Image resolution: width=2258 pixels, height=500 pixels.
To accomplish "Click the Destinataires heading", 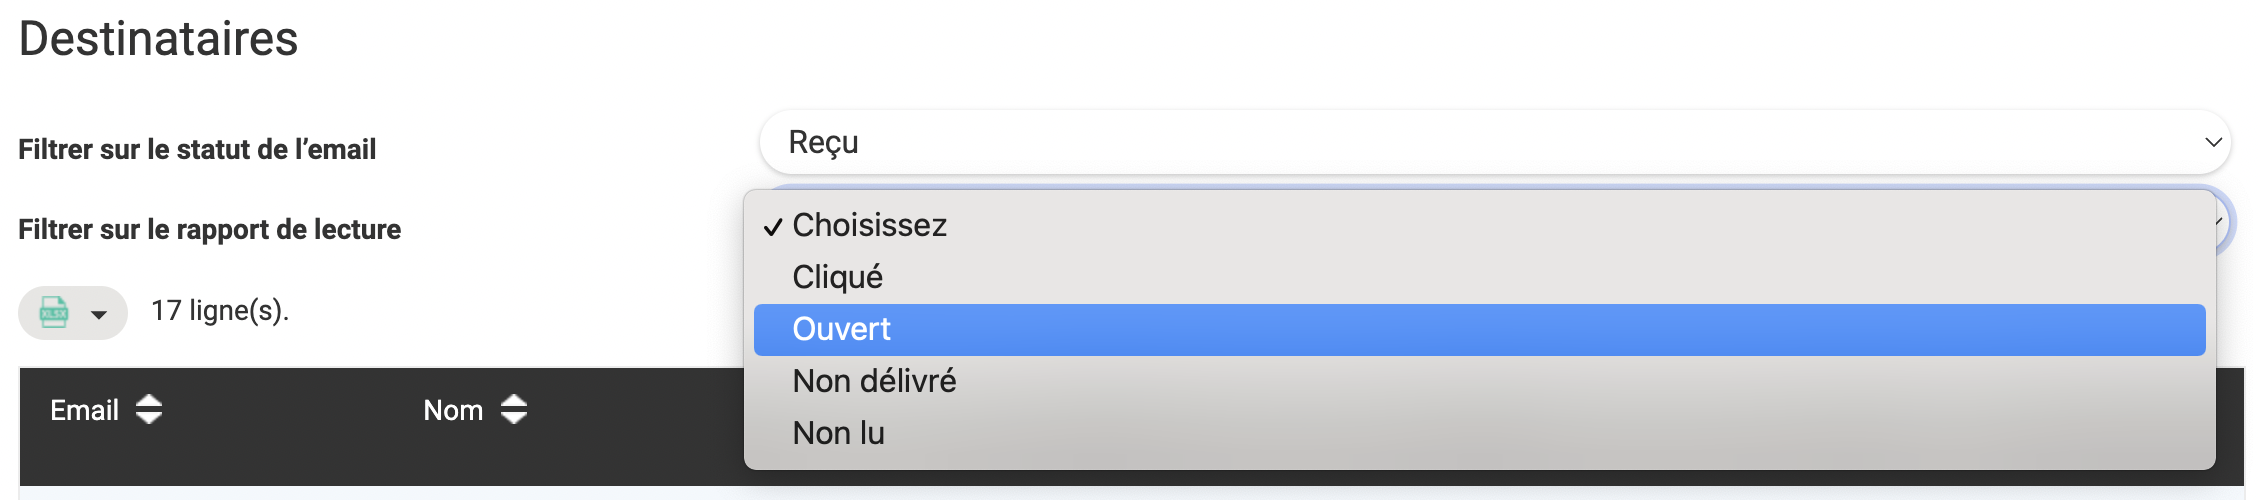I will tap(158, 39).
